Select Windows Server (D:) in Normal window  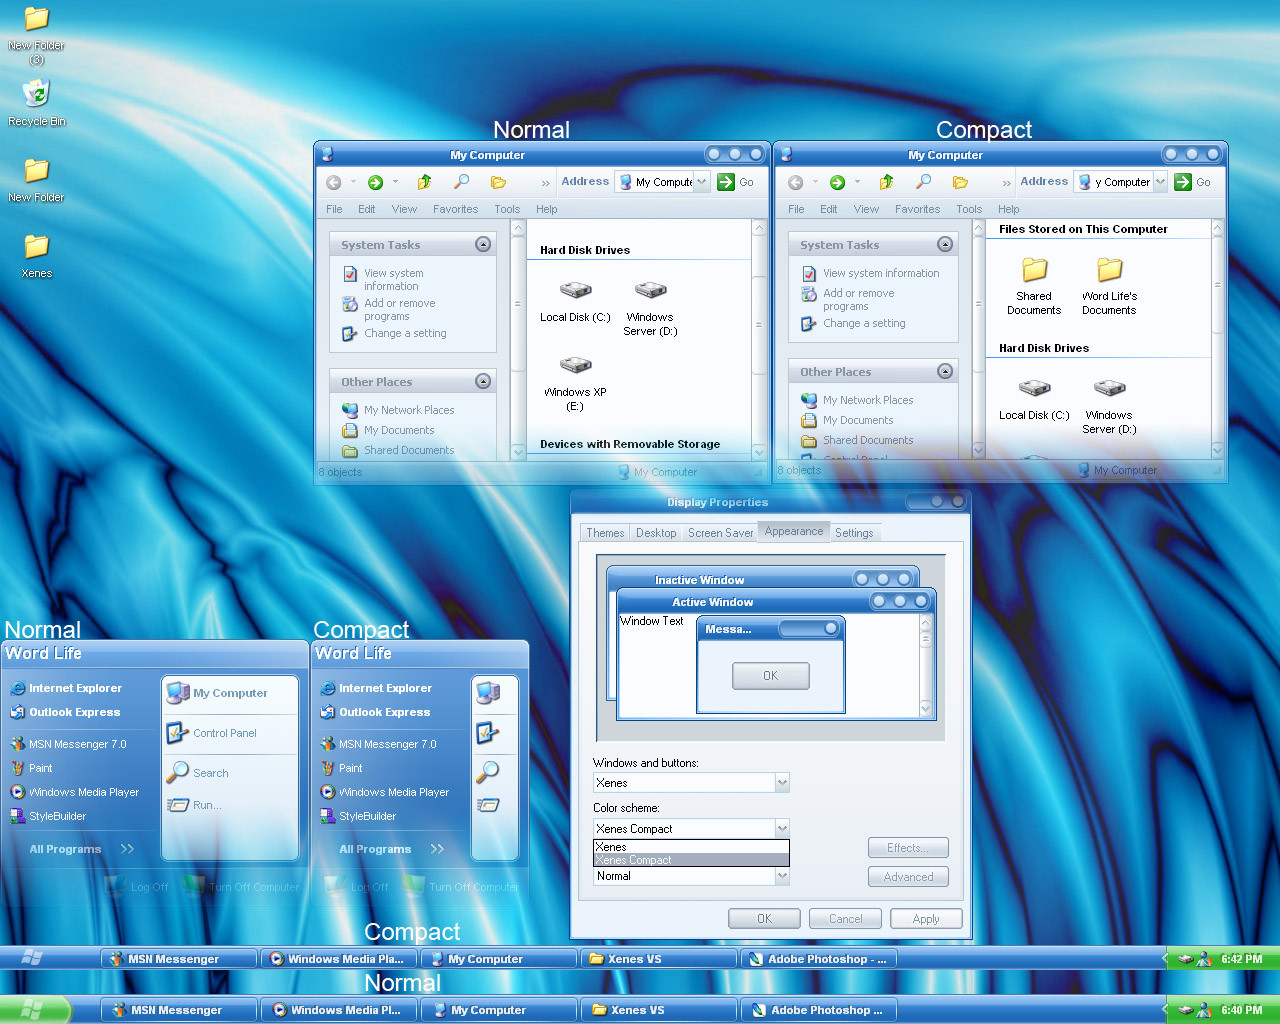point(650,308)
